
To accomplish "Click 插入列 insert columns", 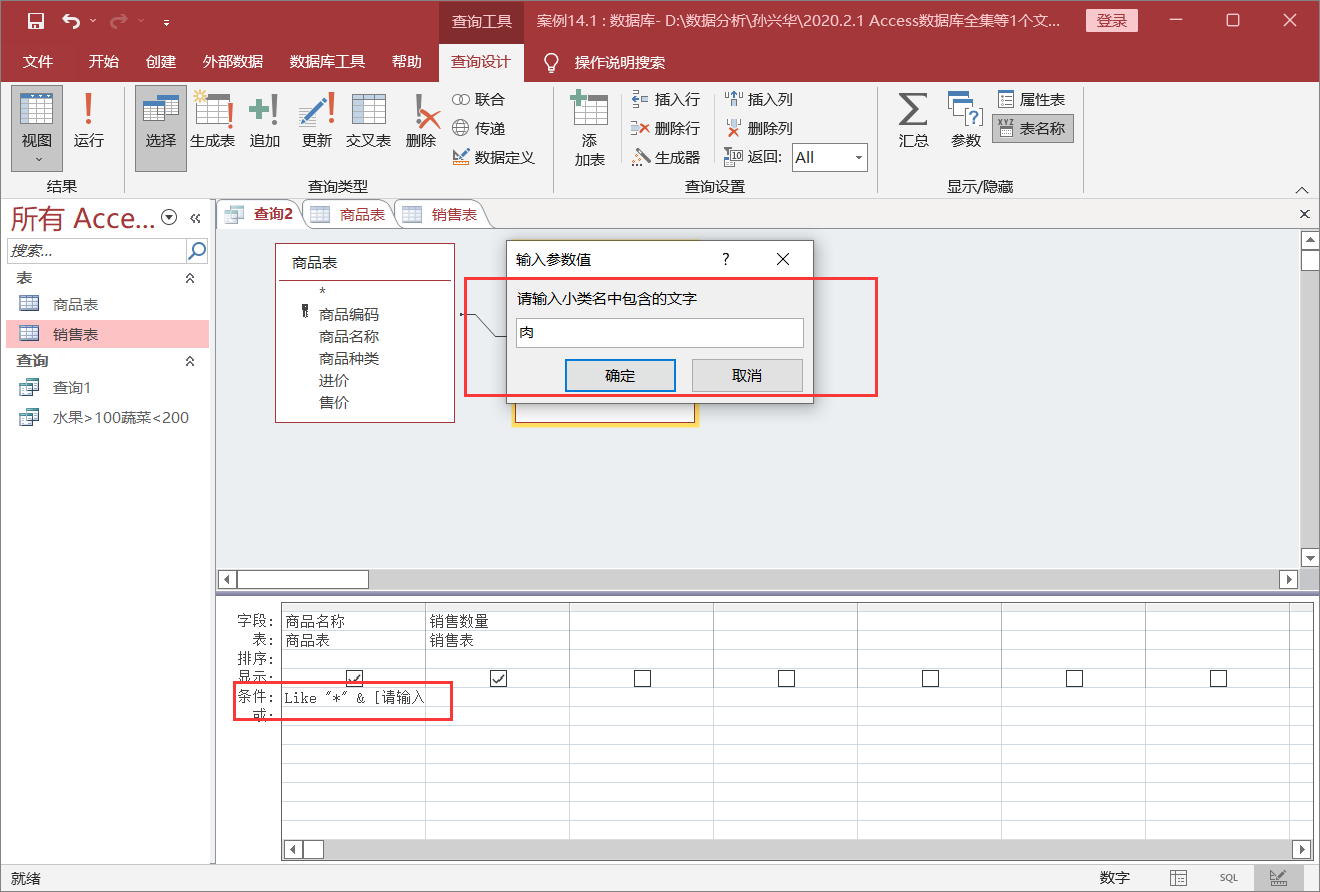I will tap(759, 99).
